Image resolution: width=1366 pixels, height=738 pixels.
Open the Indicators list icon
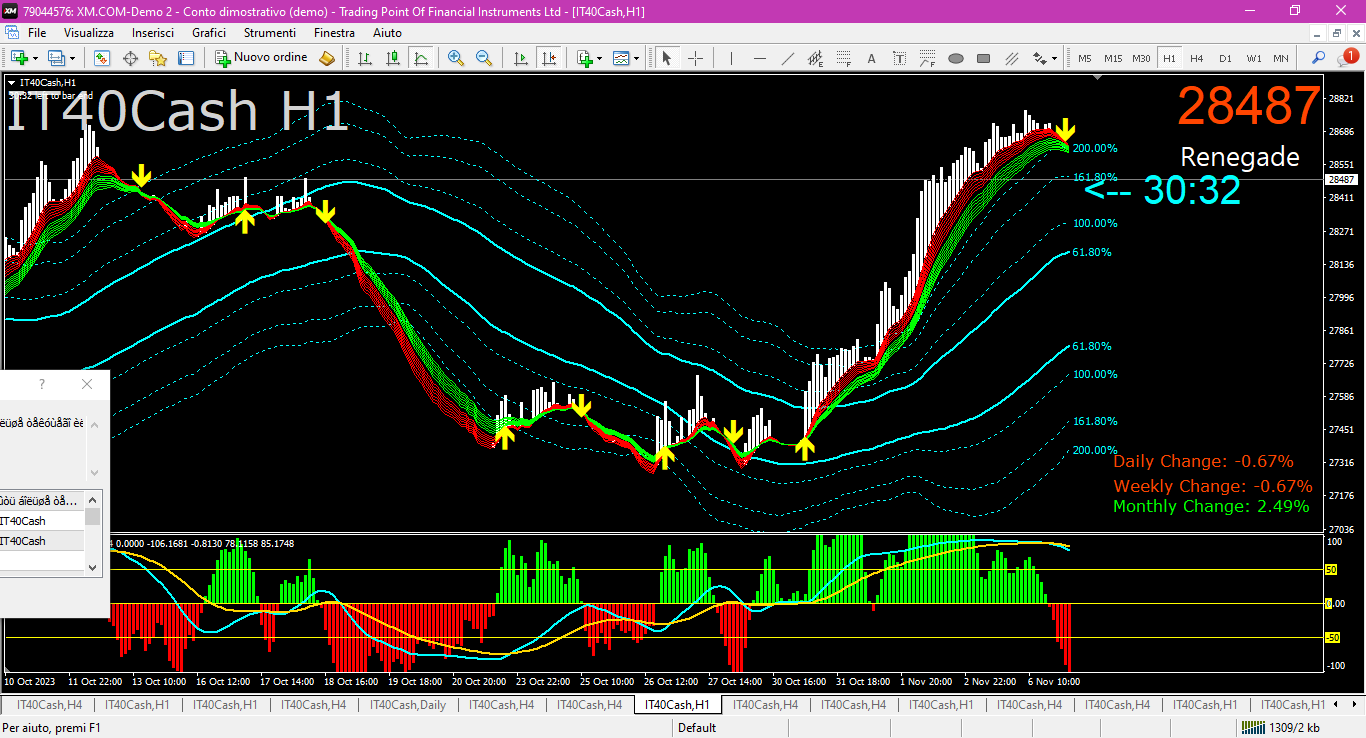click(x=584, y=58)
